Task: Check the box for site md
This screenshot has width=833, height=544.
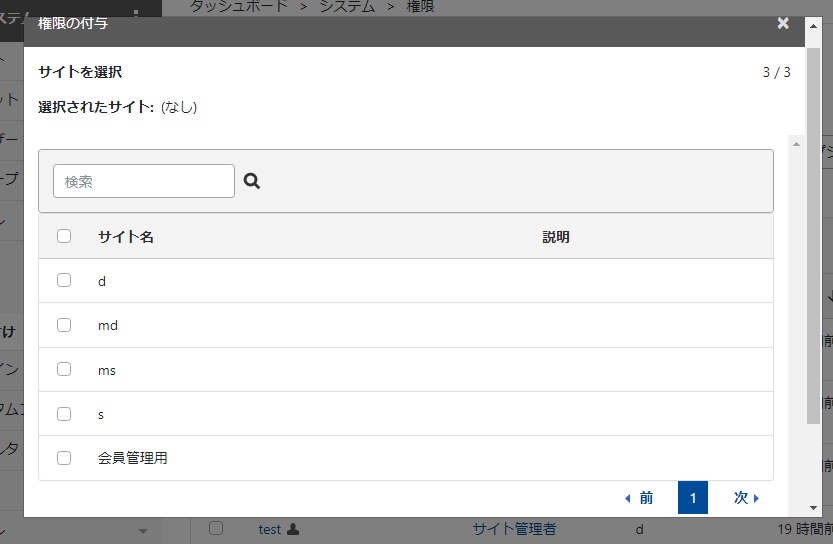Action: tap(64, 325)
